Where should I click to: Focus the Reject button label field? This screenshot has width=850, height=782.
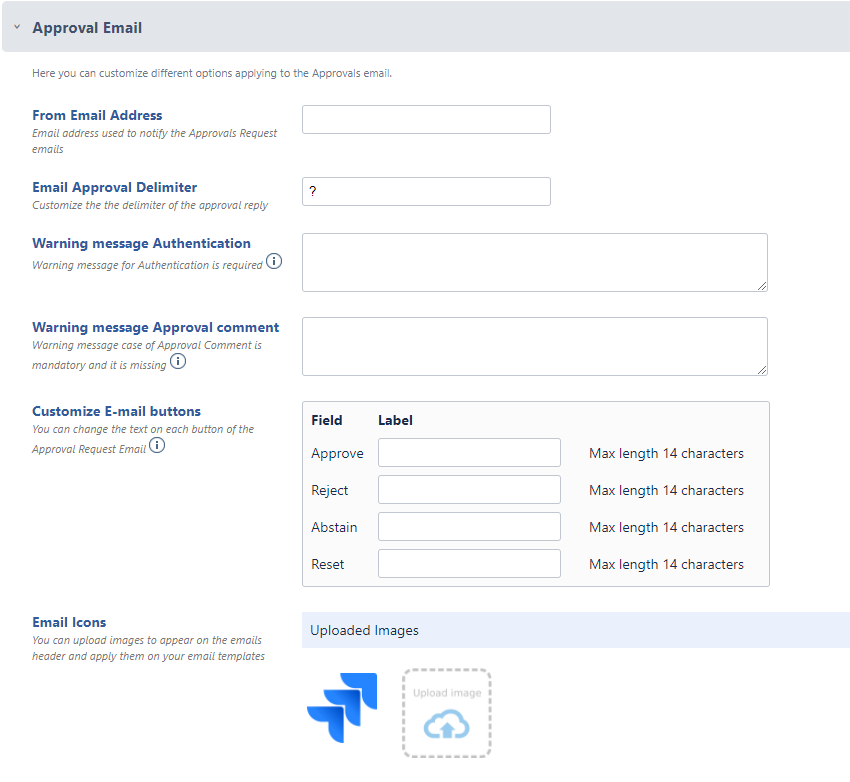[469, 490]
